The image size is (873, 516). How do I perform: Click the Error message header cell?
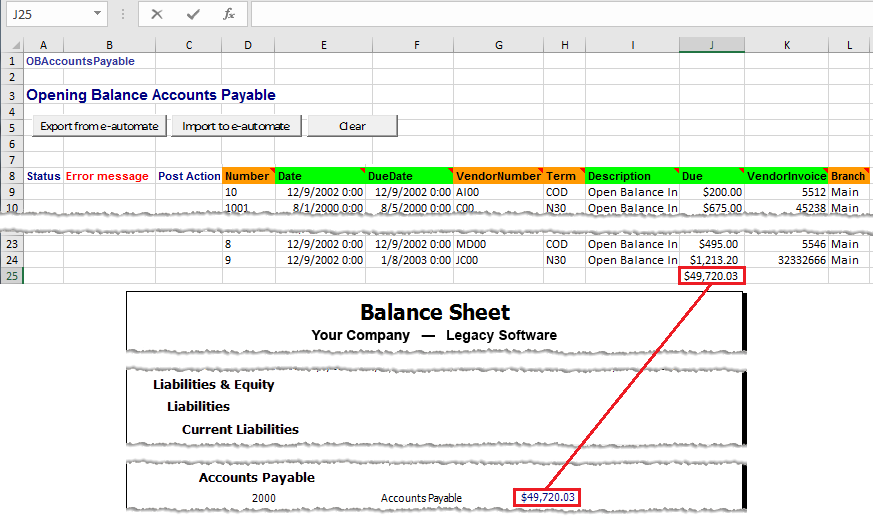107,176
